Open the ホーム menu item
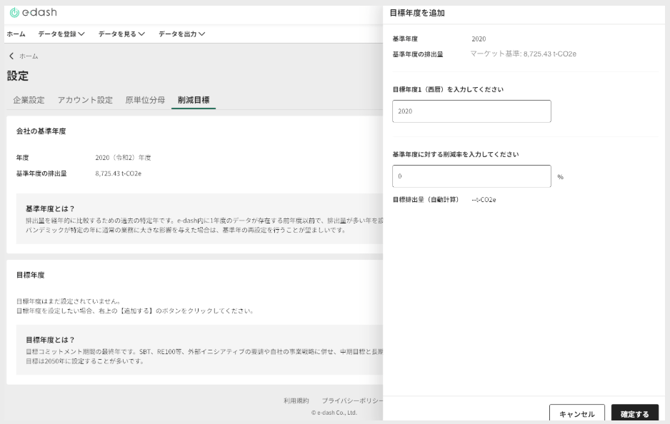Screen dimensions: 670x424 (16, 34)
